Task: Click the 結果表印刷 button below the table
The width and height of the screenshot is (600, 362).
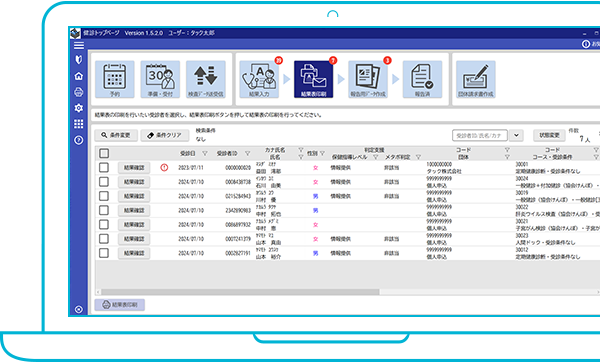Action: [120, 305]
